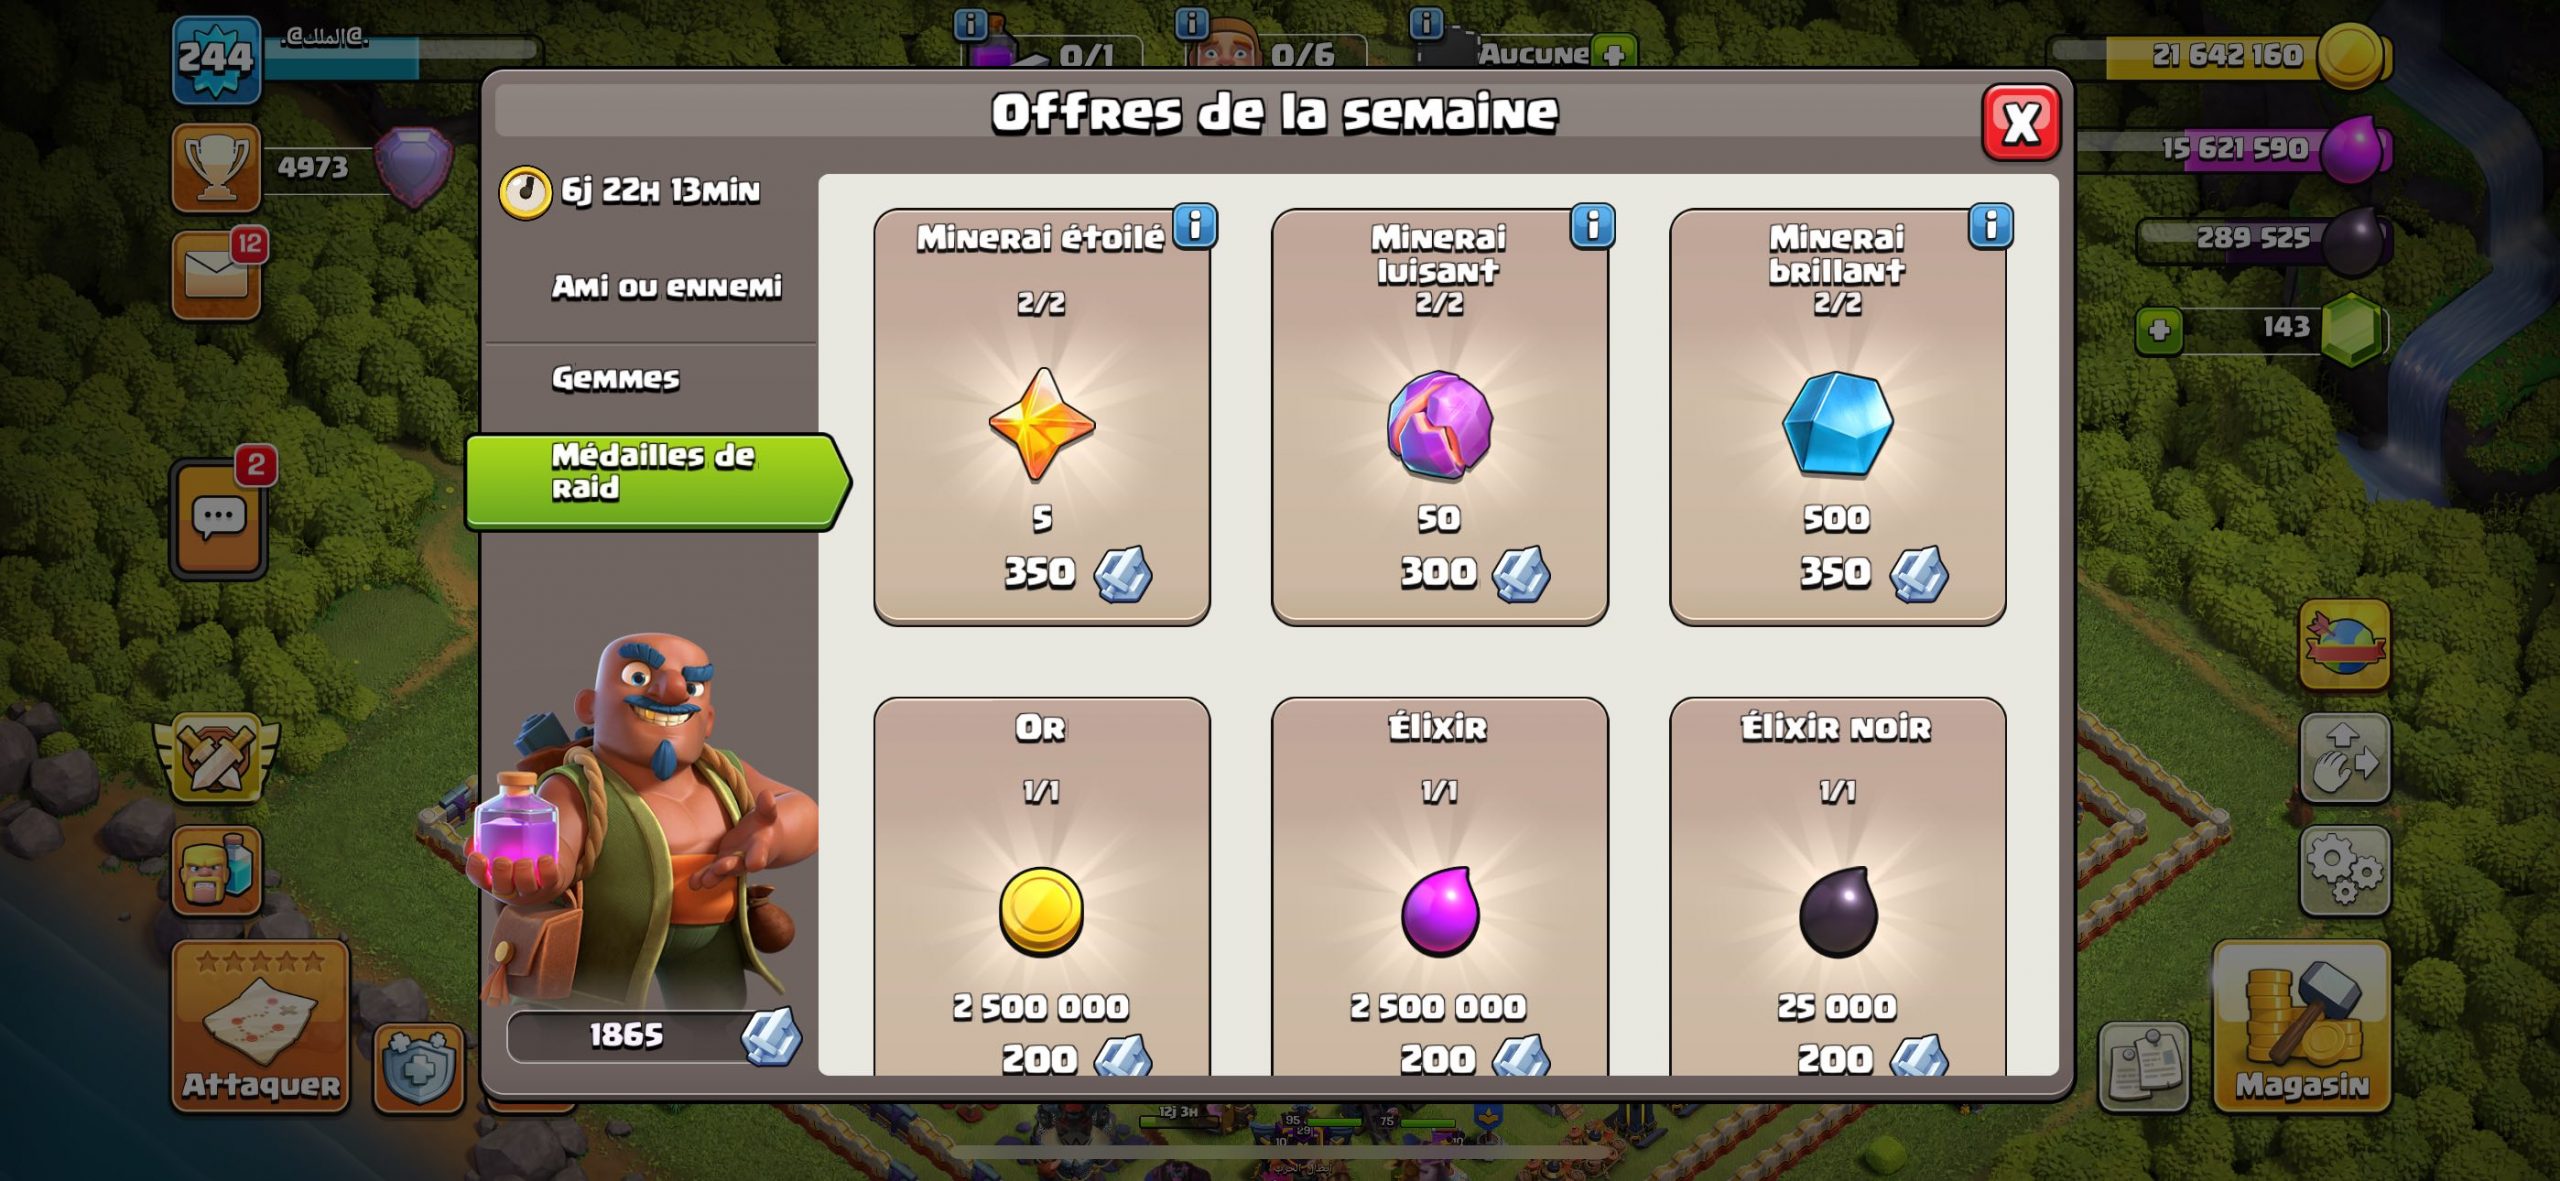Show info for Minerai luisant offer
This screenshot has width=2560, height=1181.
coord(1593,226)
